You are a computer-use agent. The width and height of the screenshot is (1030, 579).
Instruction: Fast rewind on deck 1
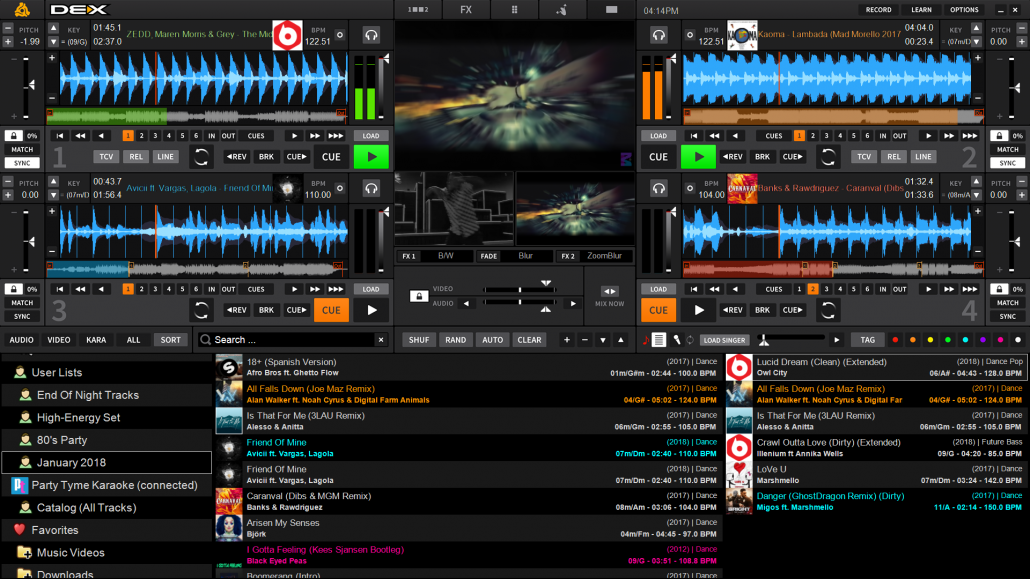[x=80, y=136]
